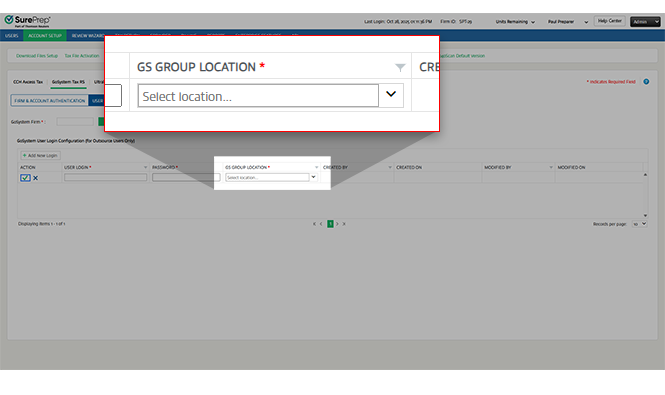Image resolution: width=665 pixels, height=395 pixels.
Task: Click the Firm ID text
Action: [x=456, y=22]
